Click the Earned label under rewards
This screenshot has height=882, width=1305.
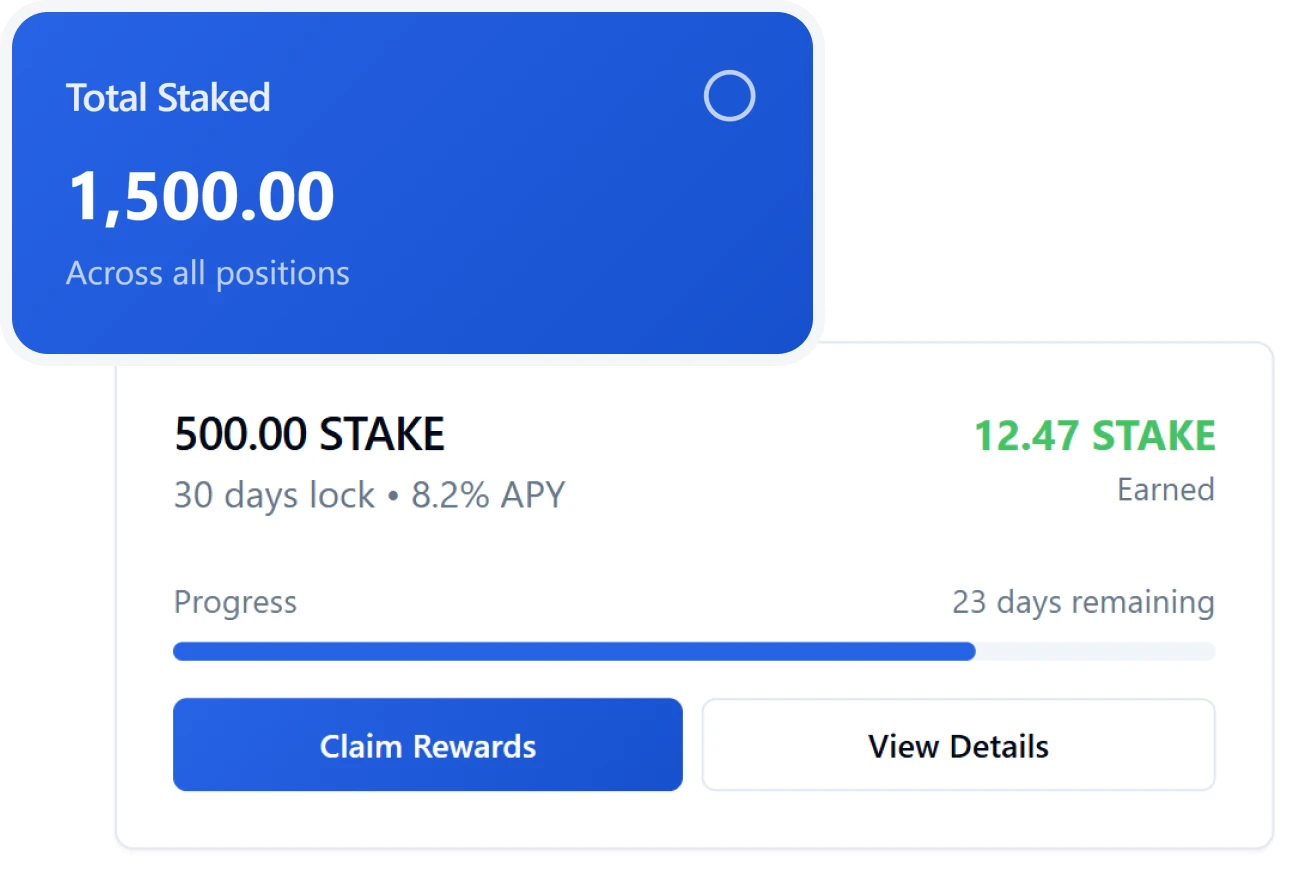(1166, 490)
